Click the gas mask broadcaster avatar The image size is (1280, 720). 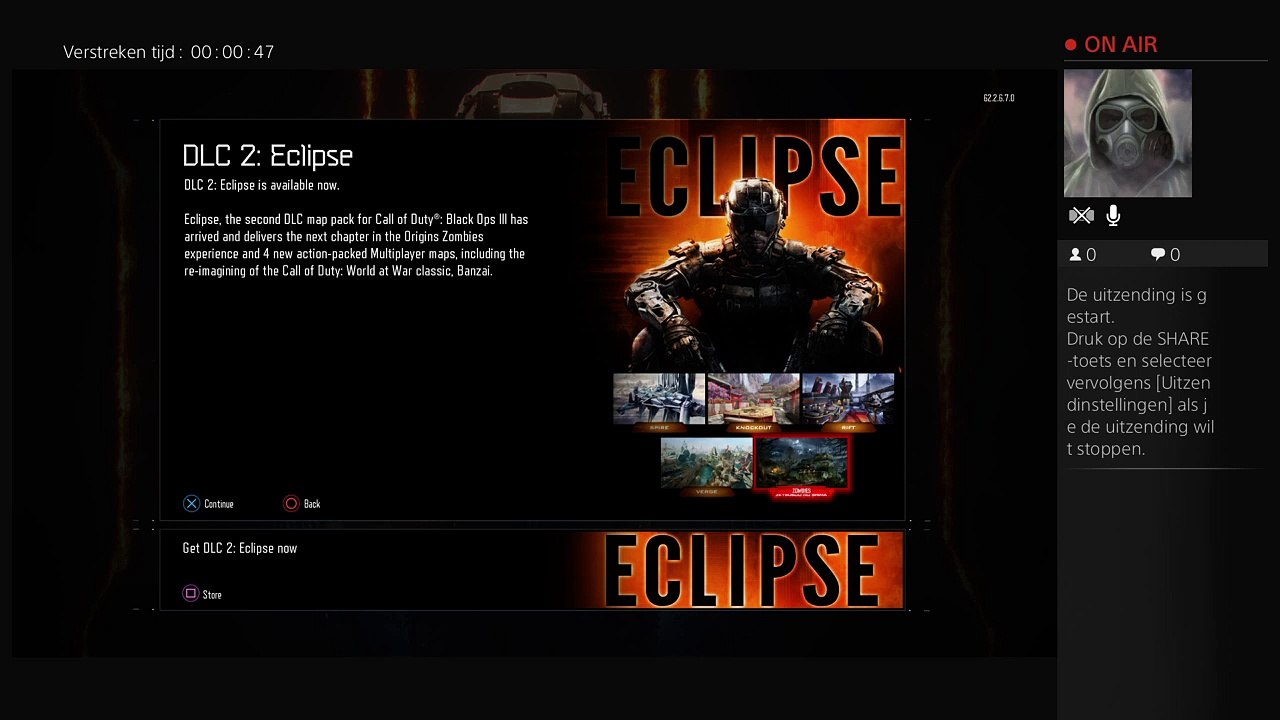(1128, 133)
